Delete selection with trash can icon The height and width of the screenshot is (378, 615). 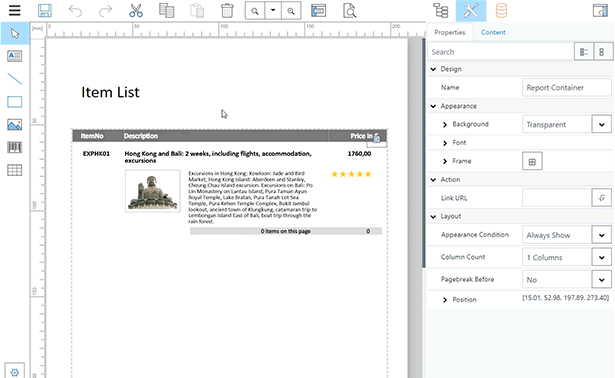[x=227, y=11]
